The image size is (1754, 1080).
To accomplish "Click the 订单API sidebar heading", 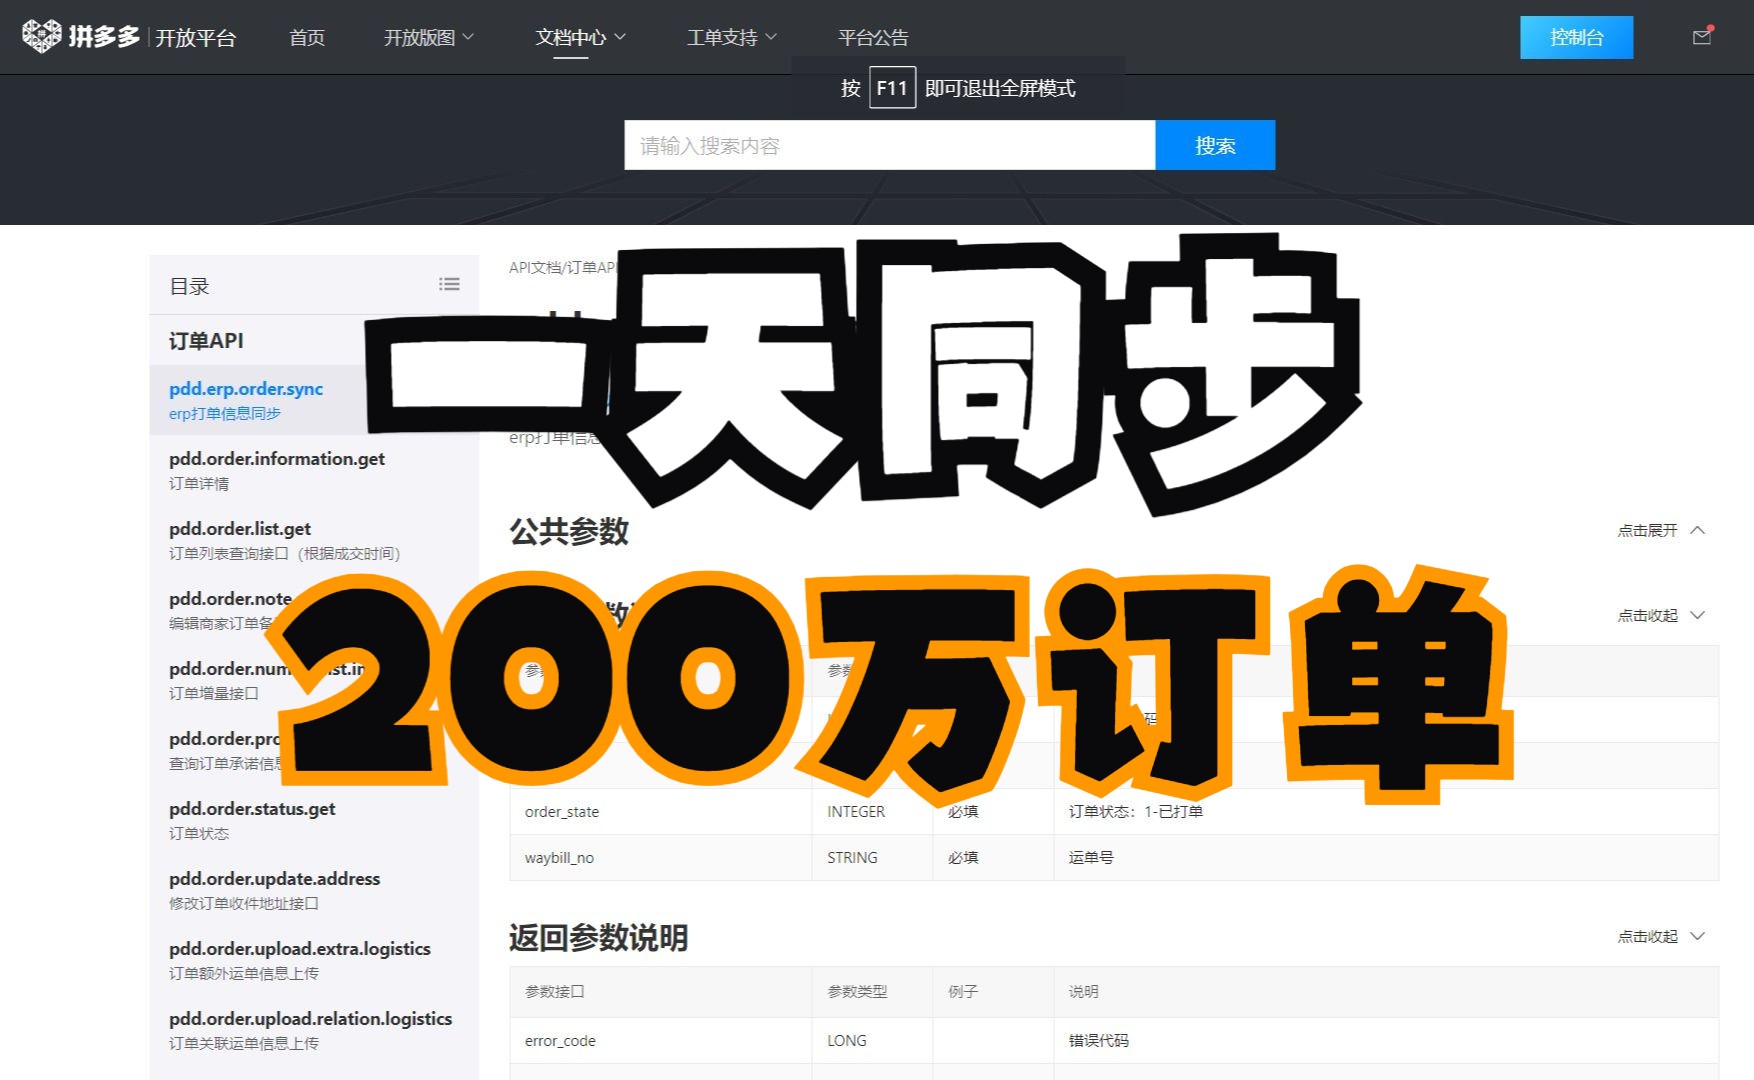I will pos(206,340).
